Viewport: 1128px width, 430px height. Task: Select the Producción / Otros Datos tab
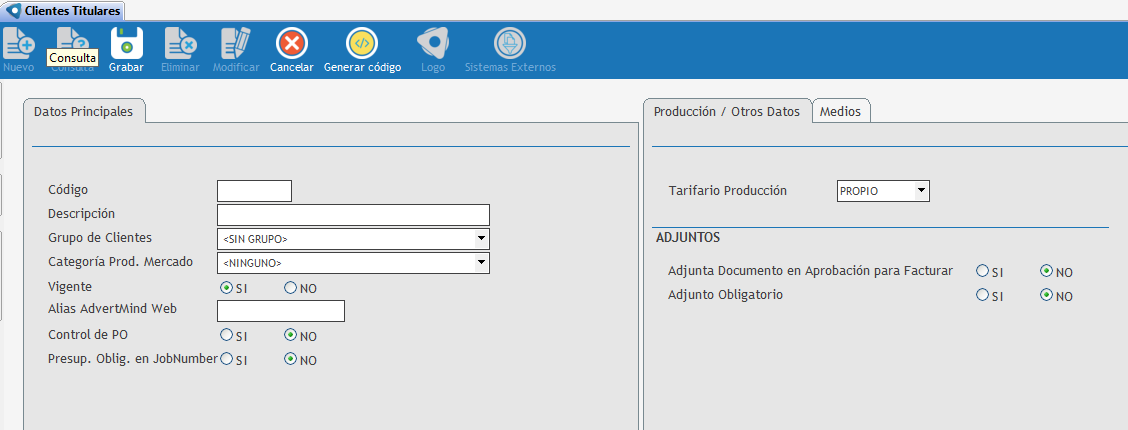726,112
